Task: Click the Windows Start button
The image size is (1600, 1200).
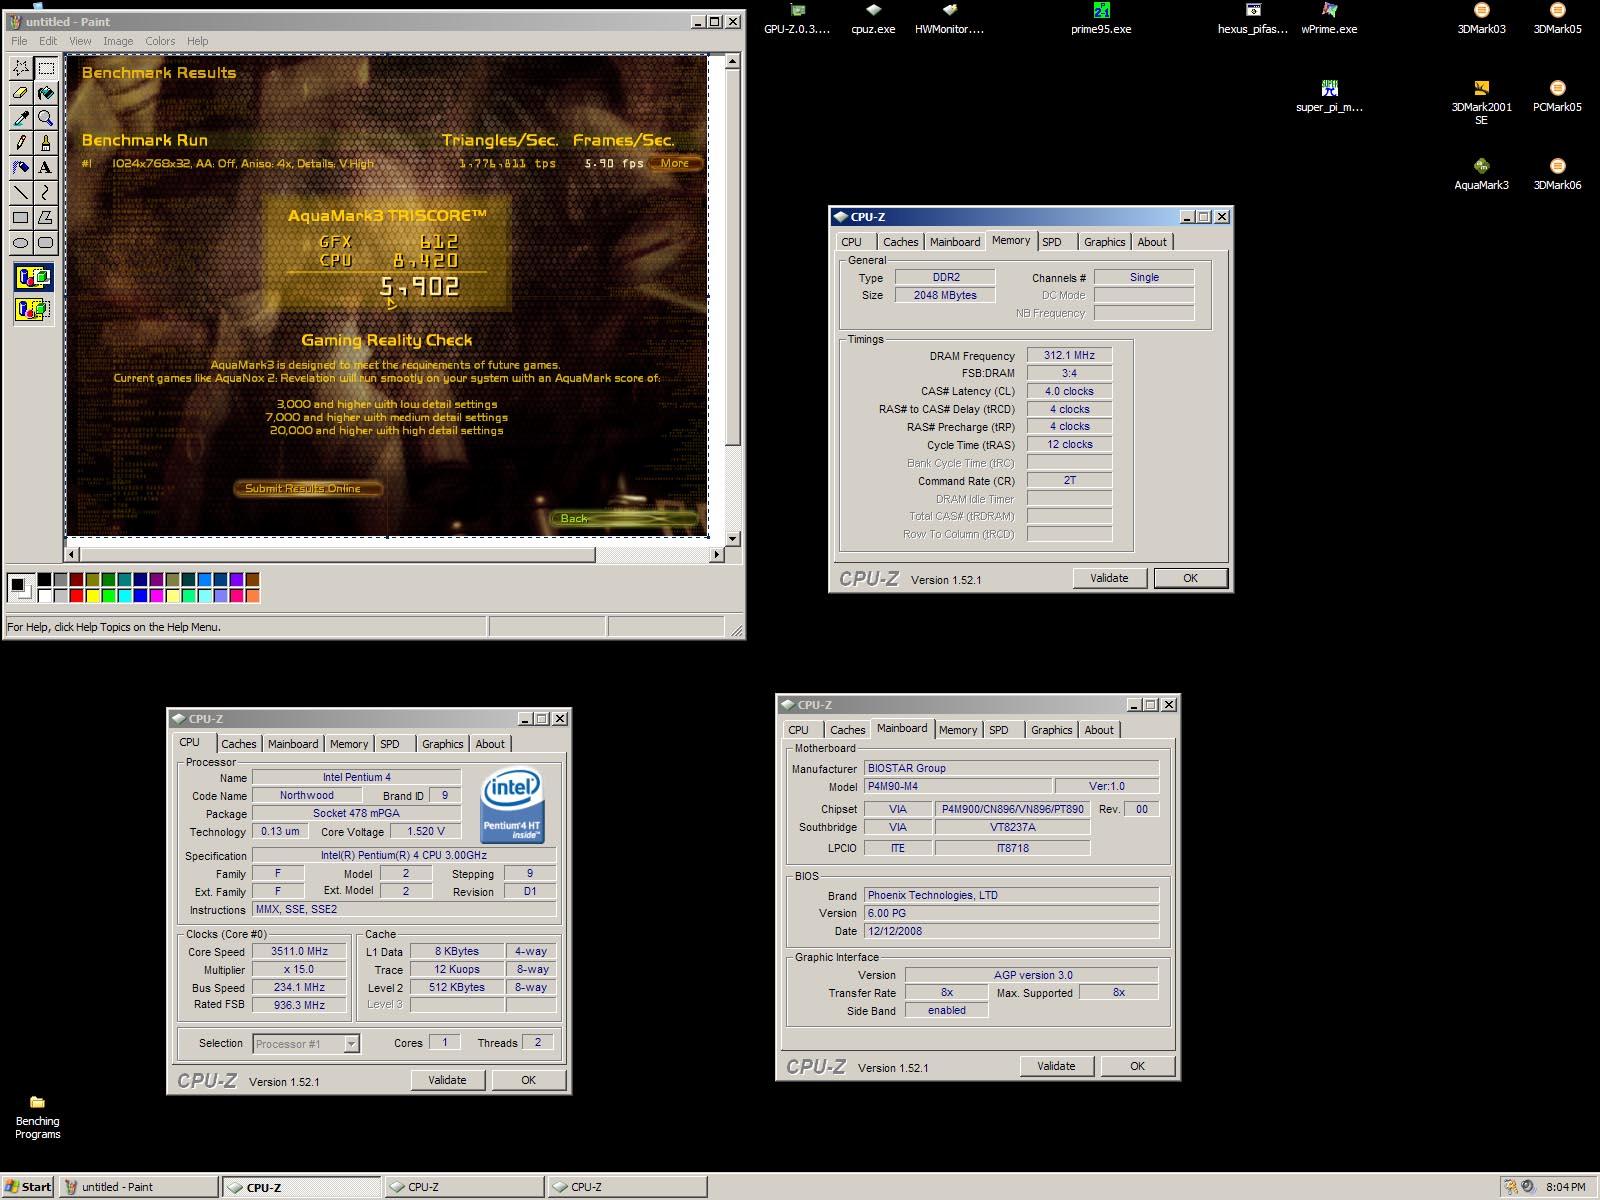Action: [28, 1187]
